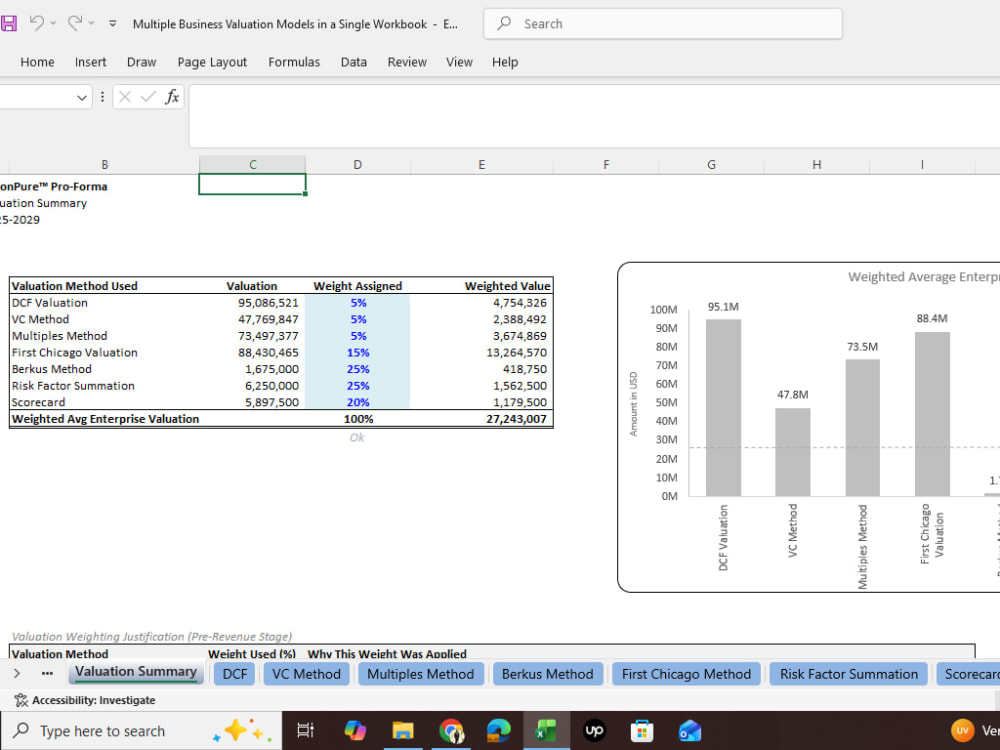Open the Draw ribbon tab
Viewport: 1000px width, 750px height.
point(142,62)
